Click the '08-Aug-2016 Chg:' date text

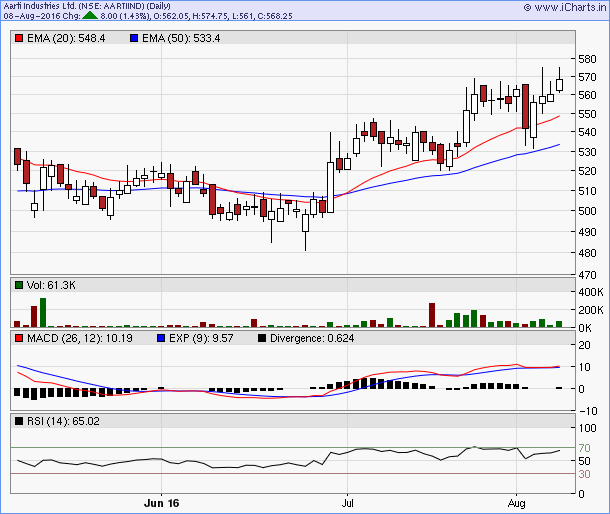click(42, 16)
